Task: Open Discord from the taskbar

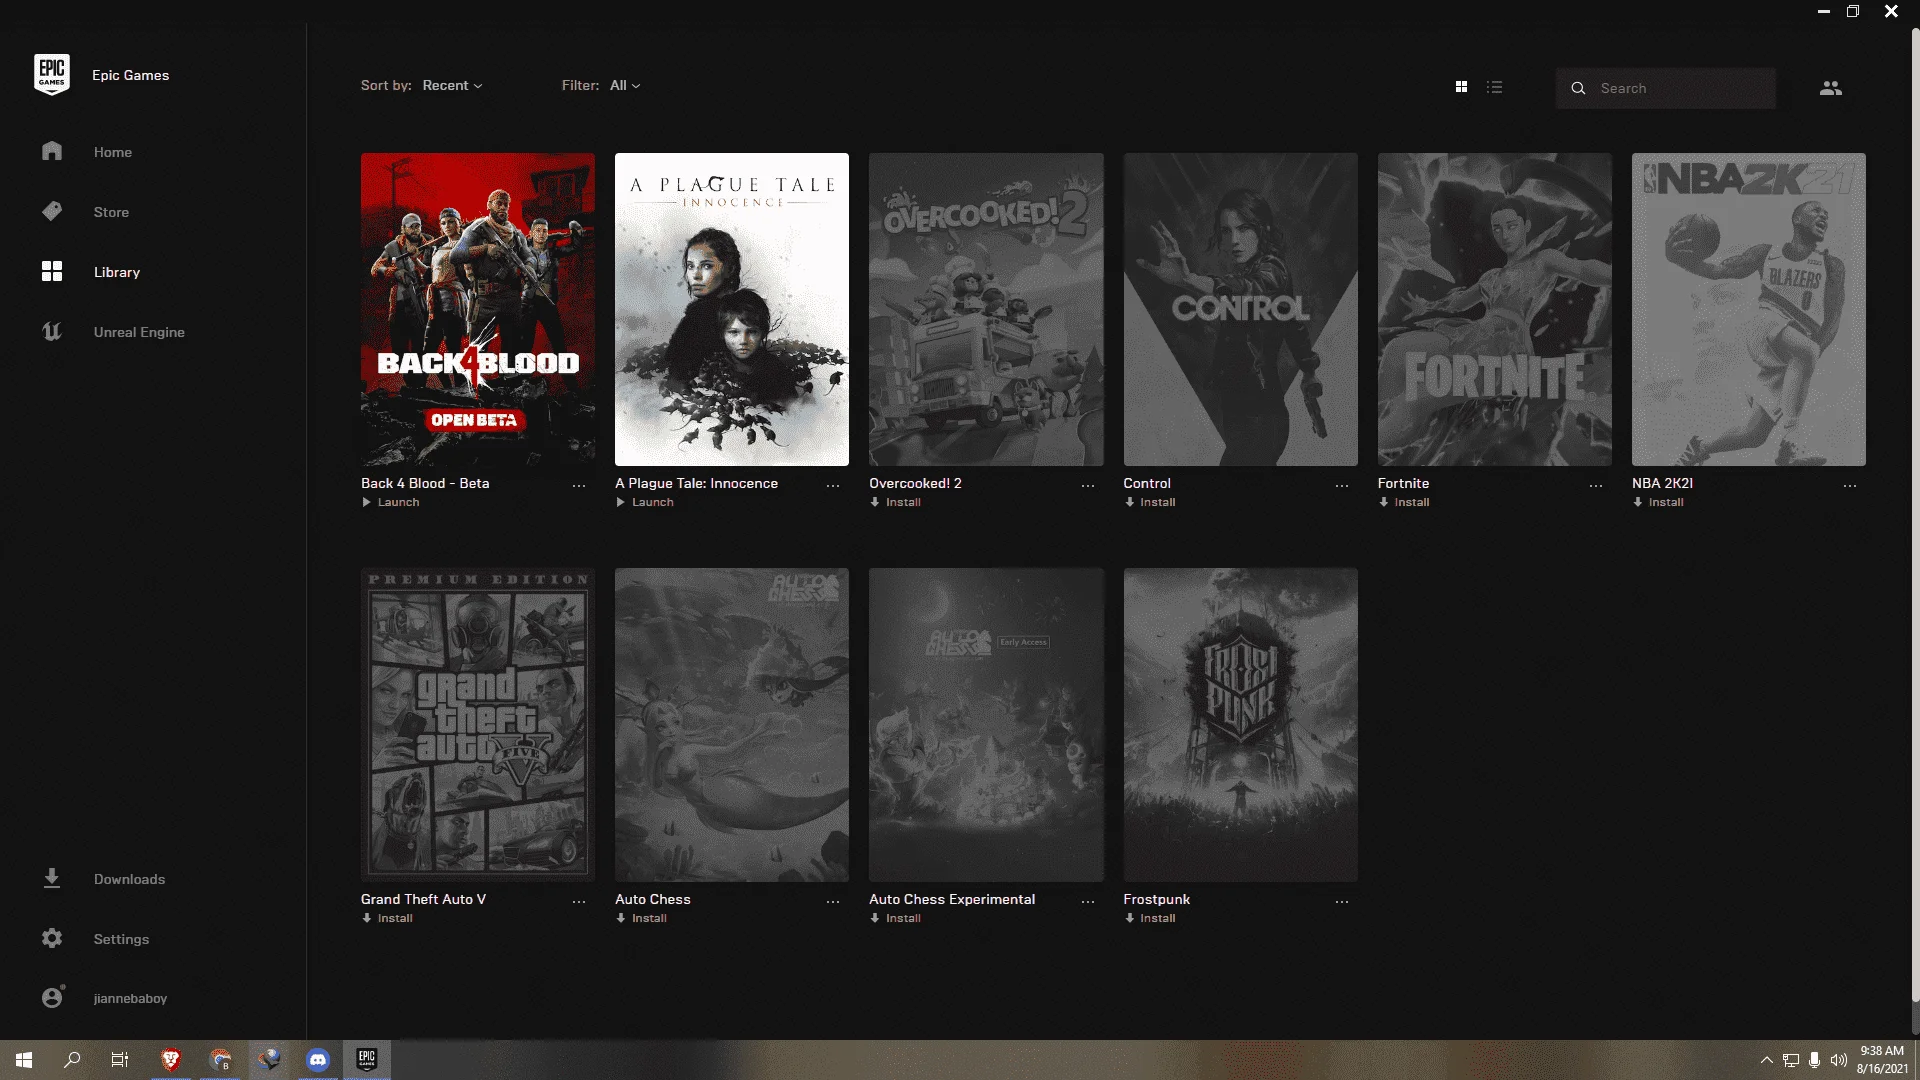Action: [x=318, y=1060]
